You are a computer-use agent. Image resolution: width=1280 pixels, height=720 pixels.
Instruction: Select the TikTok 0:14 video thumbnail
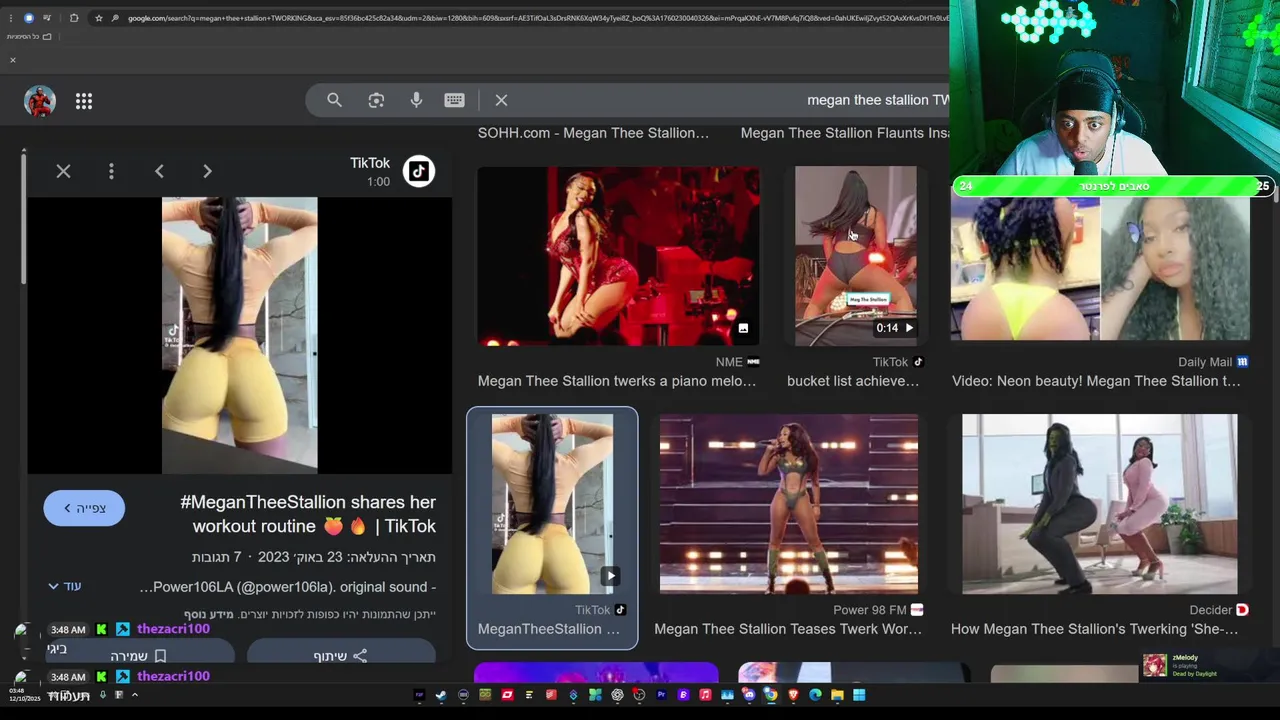[856, 256]
